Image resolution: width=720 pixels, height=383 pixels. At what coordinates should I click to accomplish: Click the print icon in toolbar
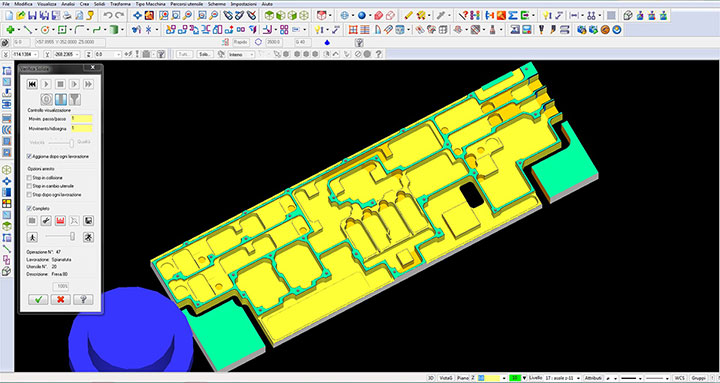68,15
